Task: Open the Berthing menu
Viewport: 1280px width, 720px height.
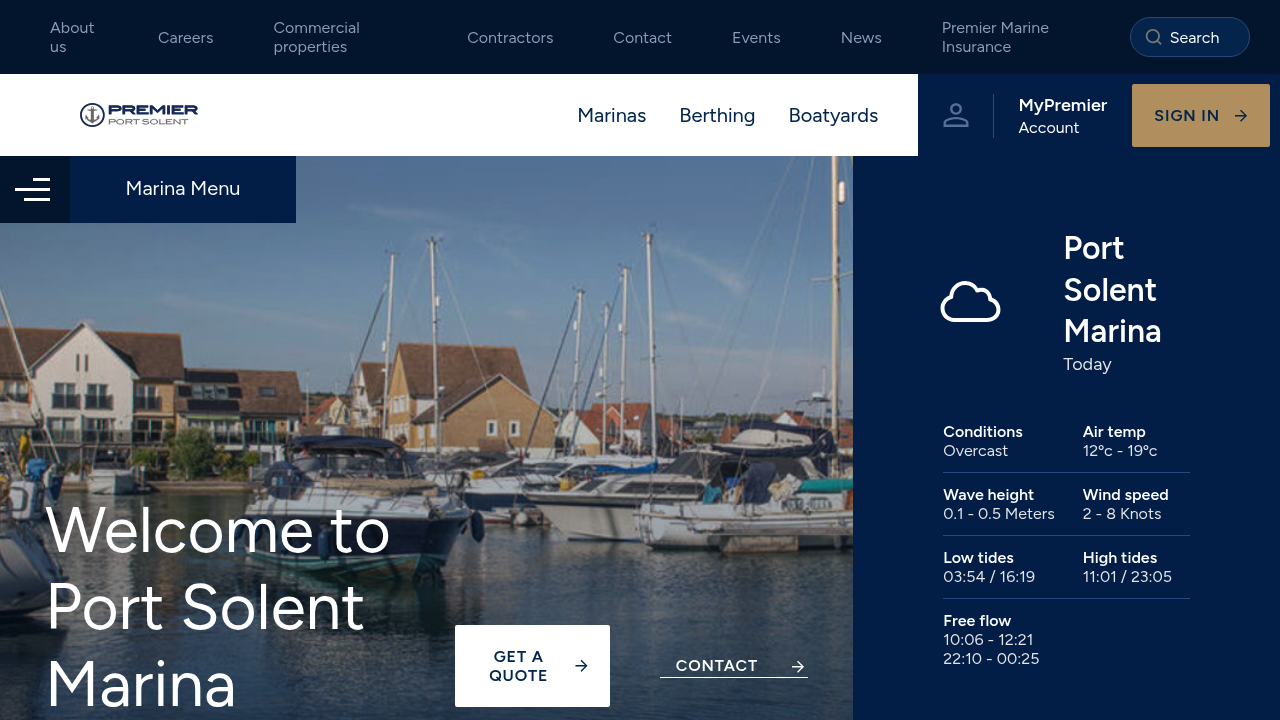Action: click(717, 115)
